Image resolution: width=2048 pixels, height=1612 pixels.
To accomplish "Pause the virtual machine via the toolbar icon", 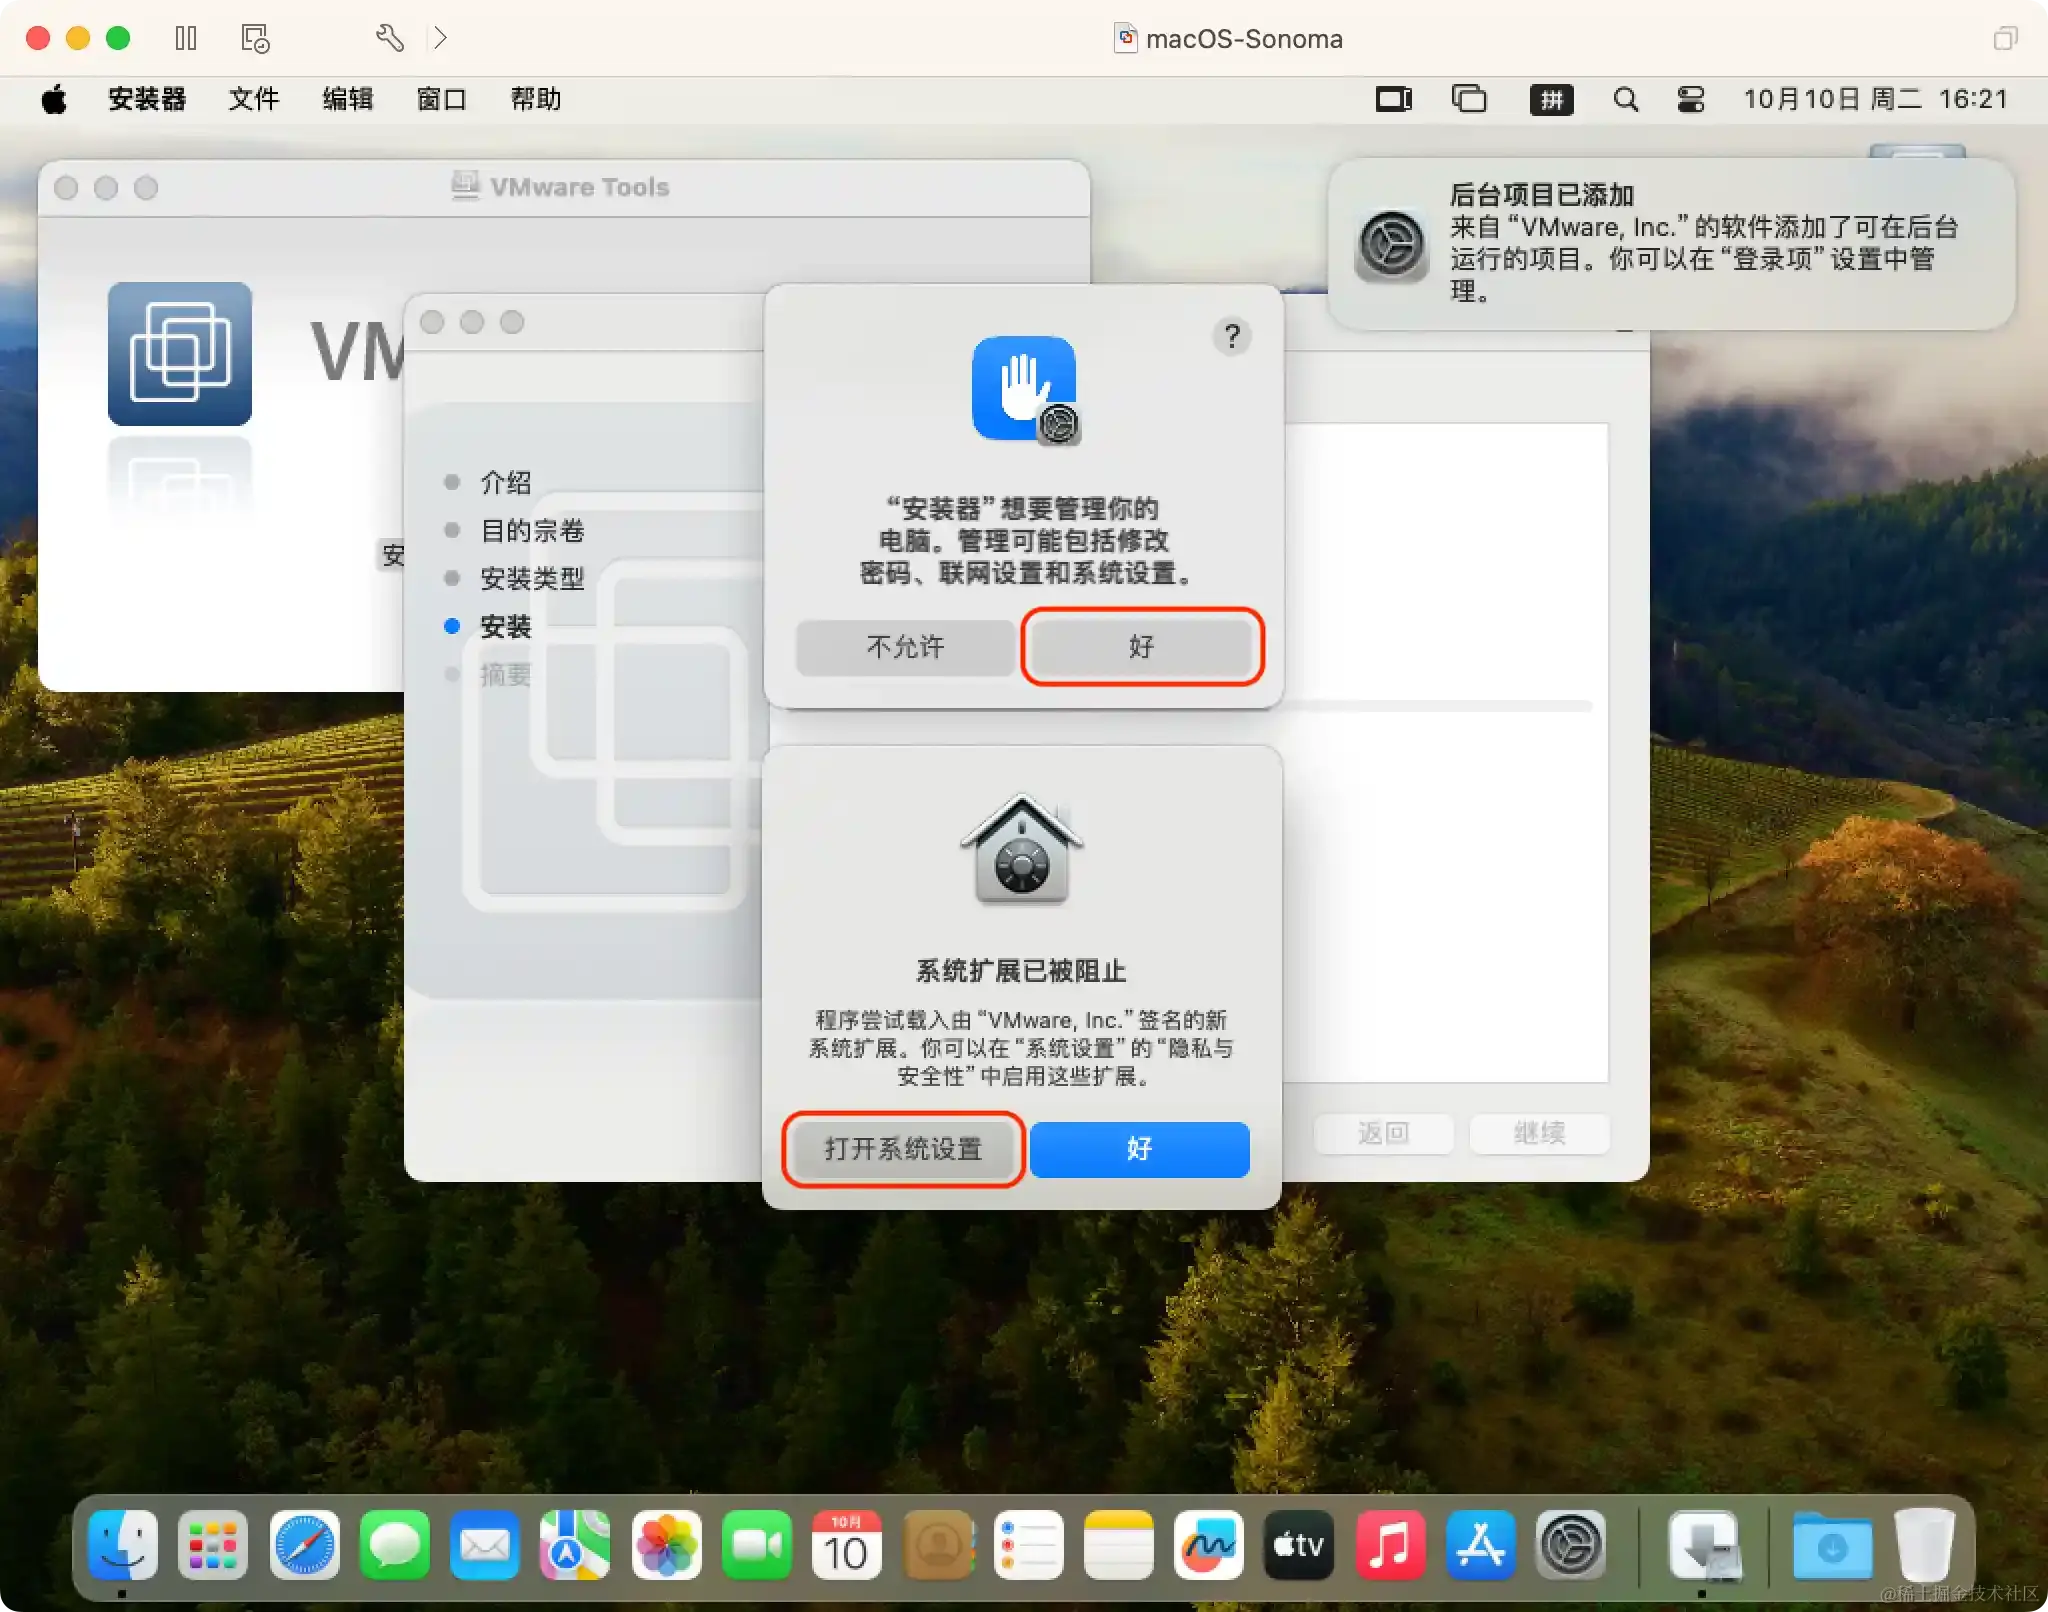I will (x=186, y=38).
